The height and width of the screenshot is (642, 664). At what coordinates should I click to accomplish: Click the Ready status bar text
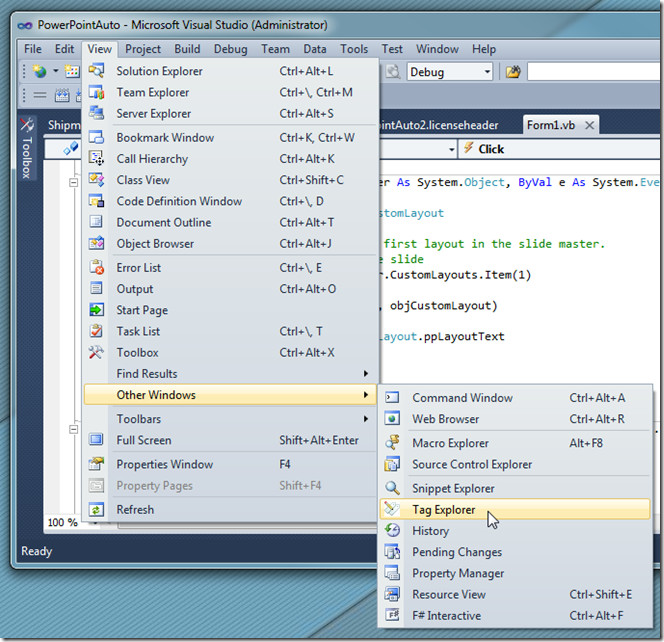[x=36, y=551]
